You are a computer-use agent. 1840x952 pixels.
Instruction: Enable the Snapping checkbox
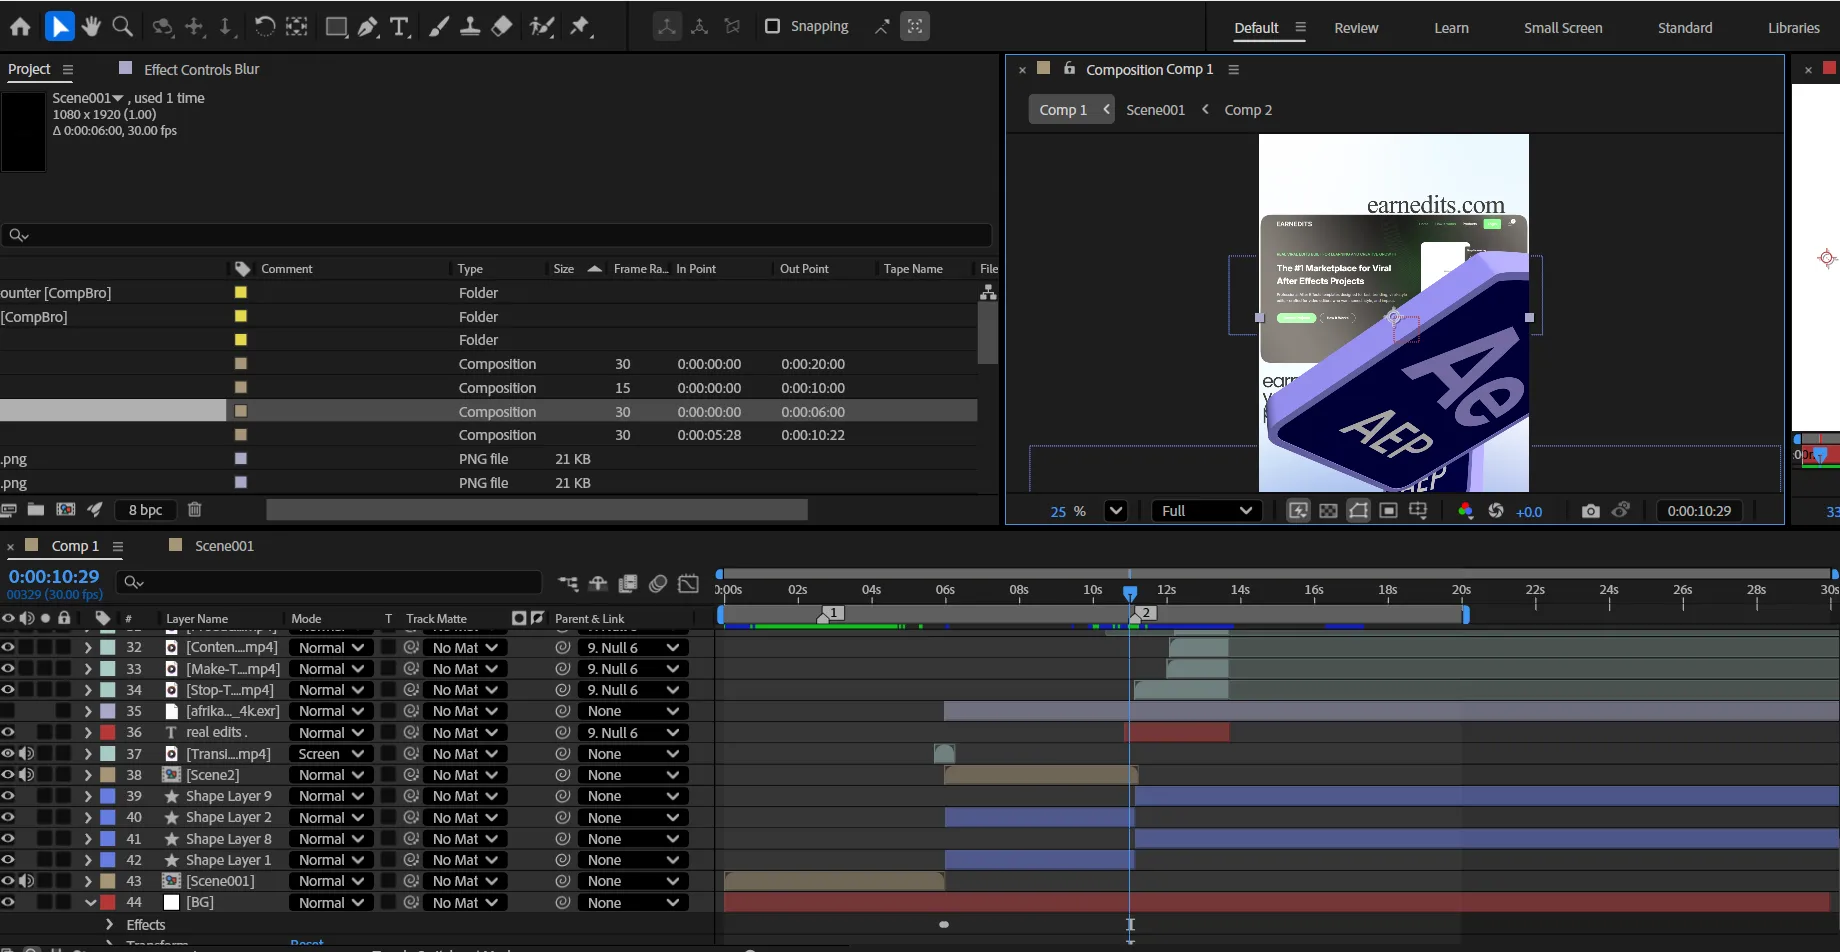[x=772, y=27]
